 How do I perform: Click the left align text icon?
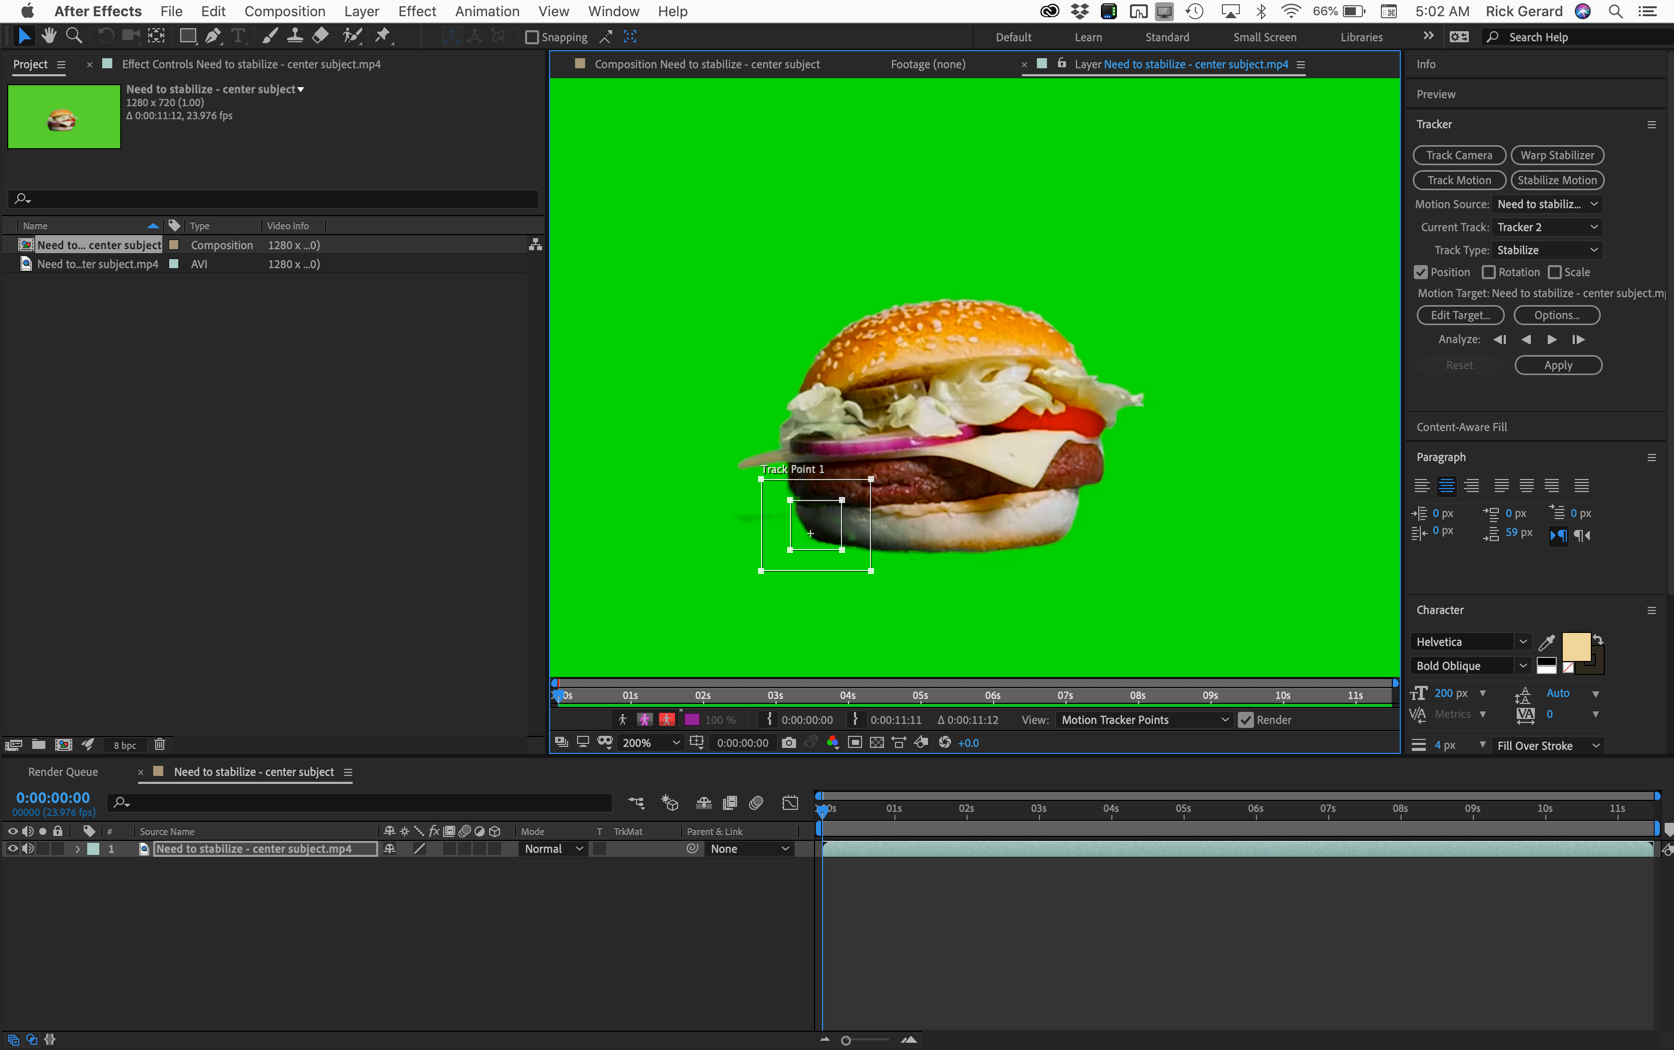(1422, 486)
